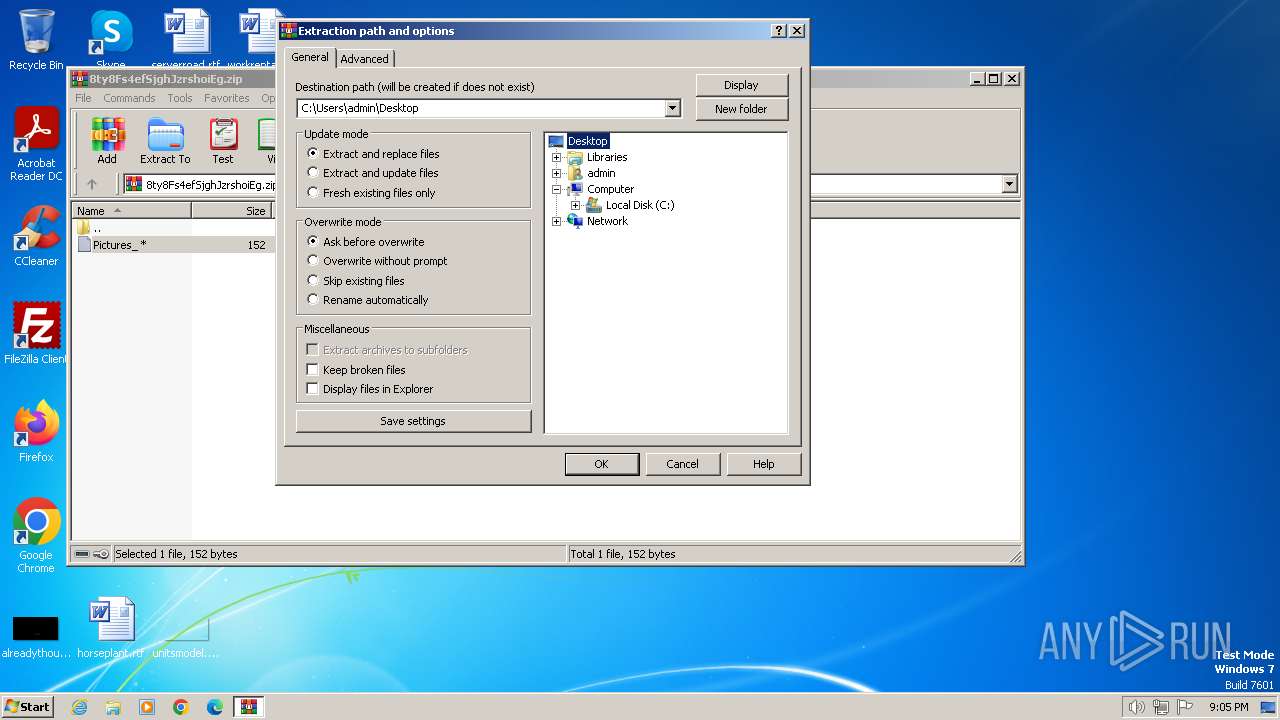
Task: Open the destination path dropdown
Action: tap(673, 108)
